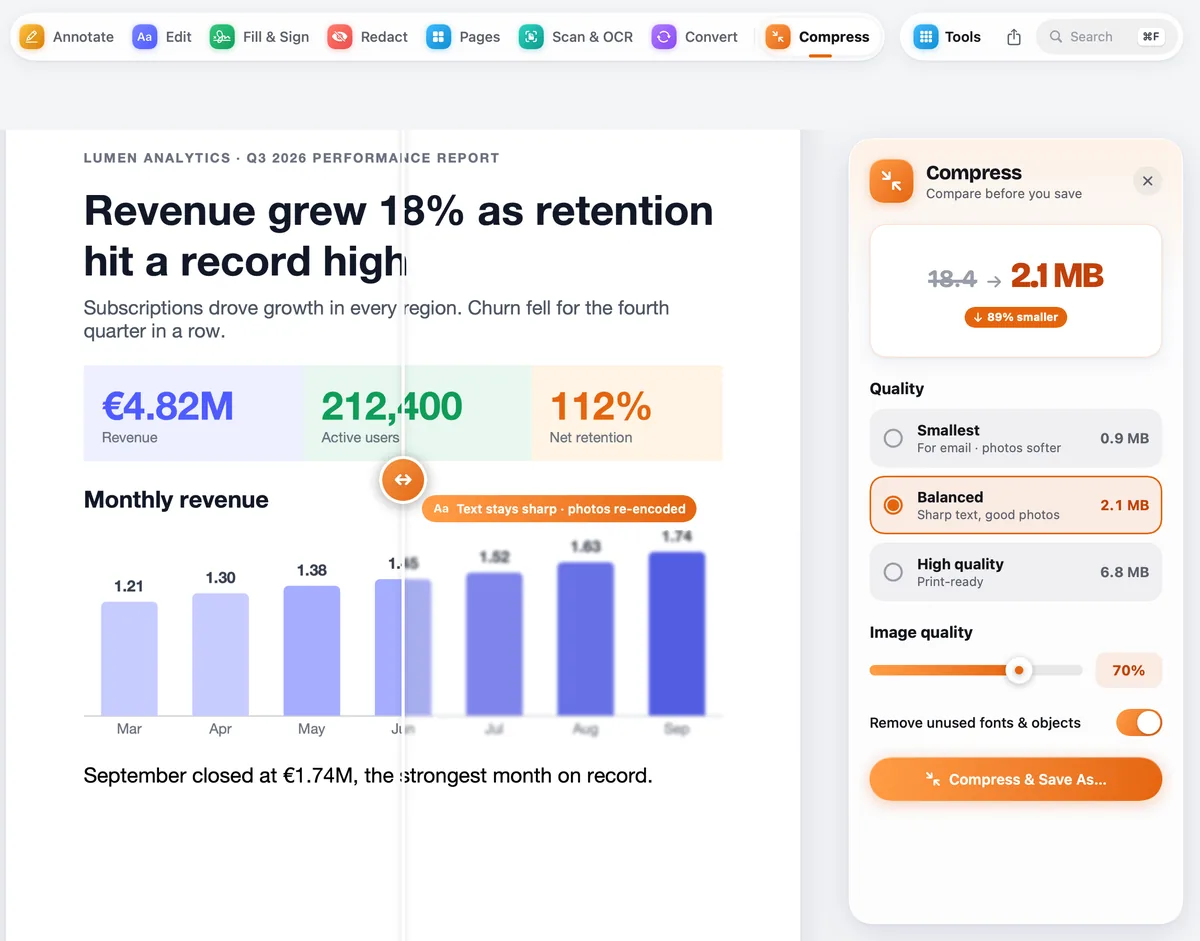The image size is (1200, 941).
Task: Open the Annotate tool
Action: [x=67, y=37]
